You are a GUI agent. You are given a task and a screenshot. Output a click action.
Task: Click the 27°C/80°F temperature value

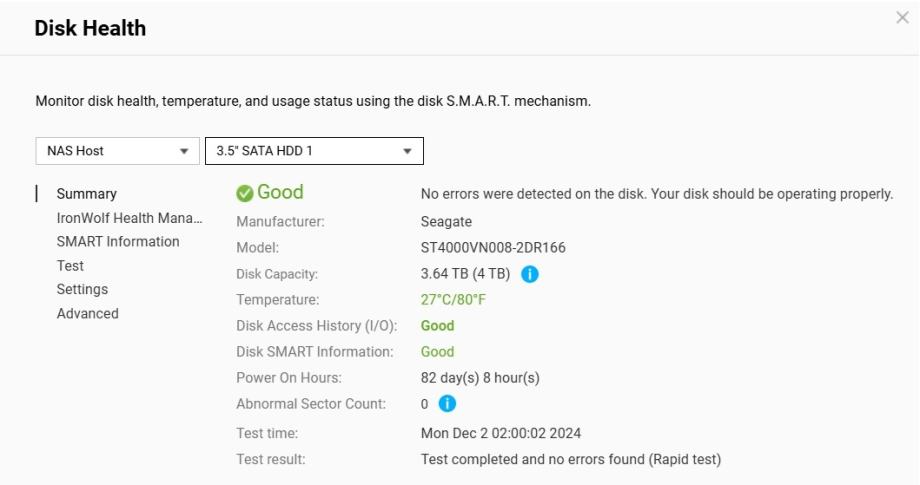click(x=453, y=300)
